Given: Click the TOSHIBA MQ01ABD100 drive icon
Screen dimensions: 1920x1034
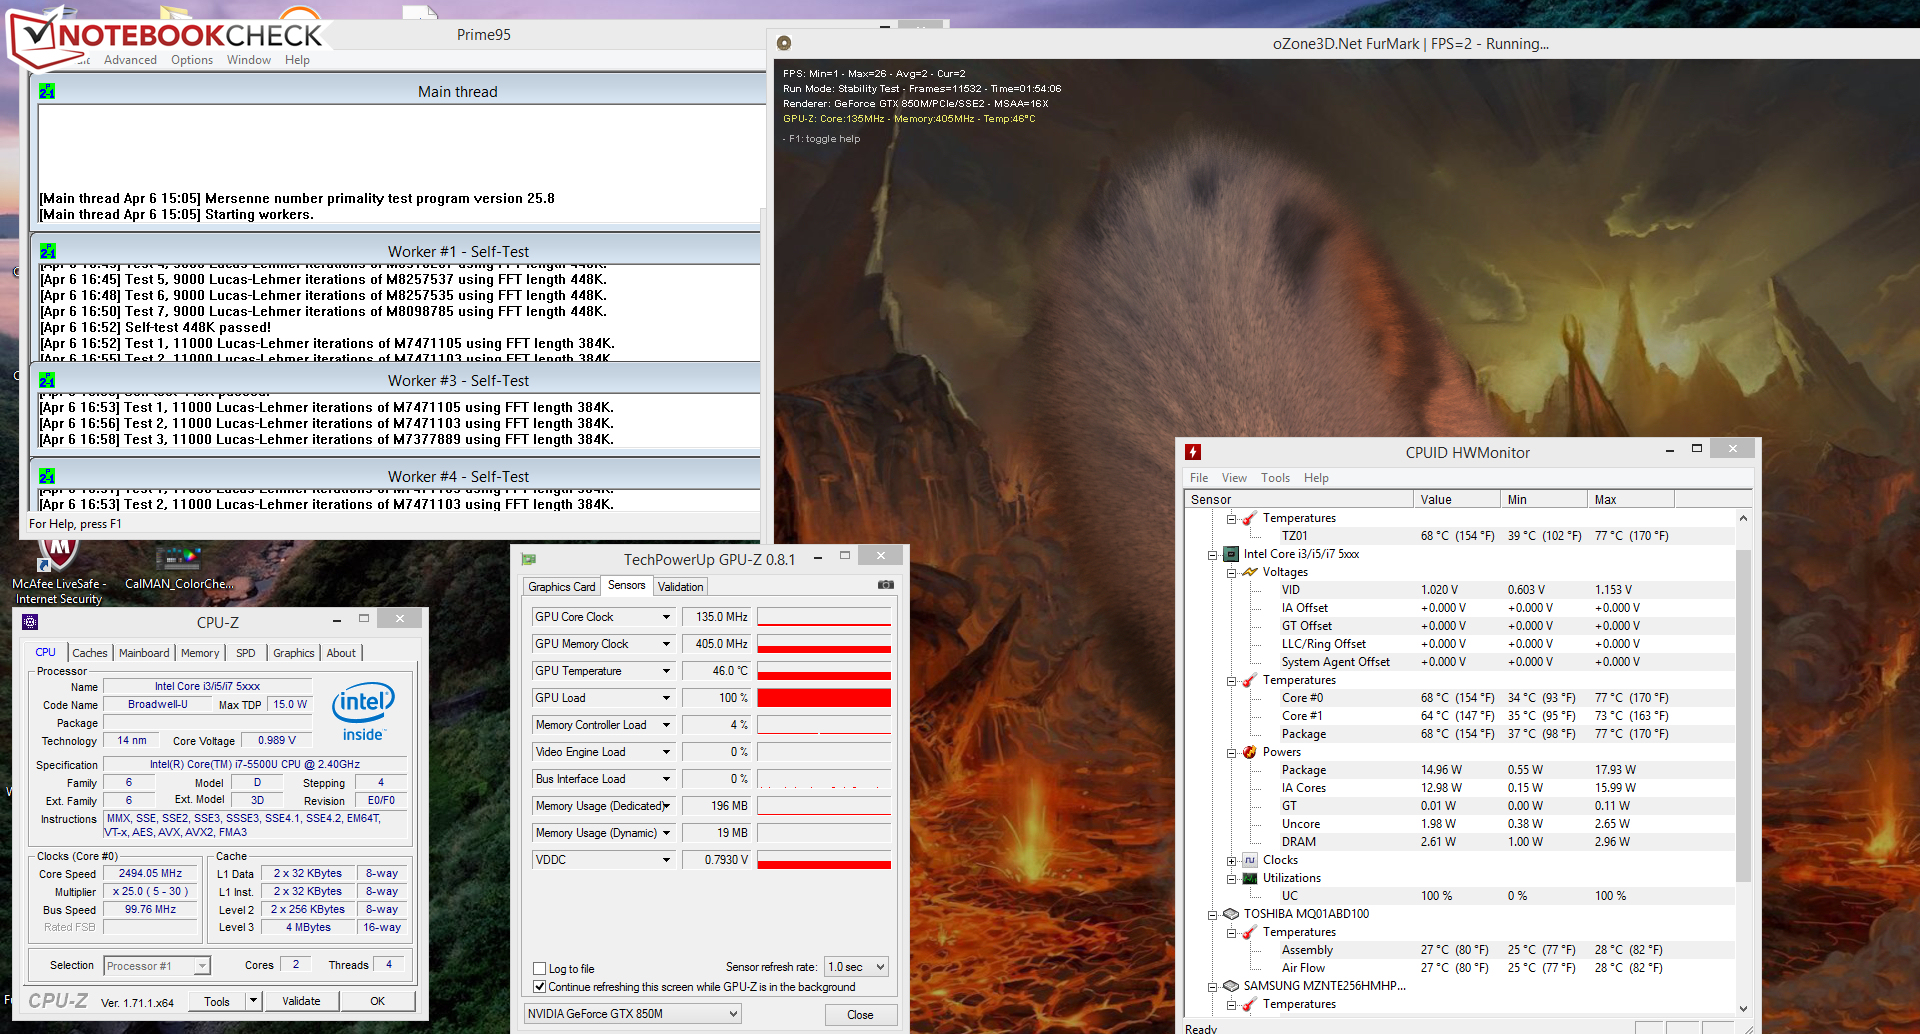Looking at the screenshot, I should [1230, 914].
